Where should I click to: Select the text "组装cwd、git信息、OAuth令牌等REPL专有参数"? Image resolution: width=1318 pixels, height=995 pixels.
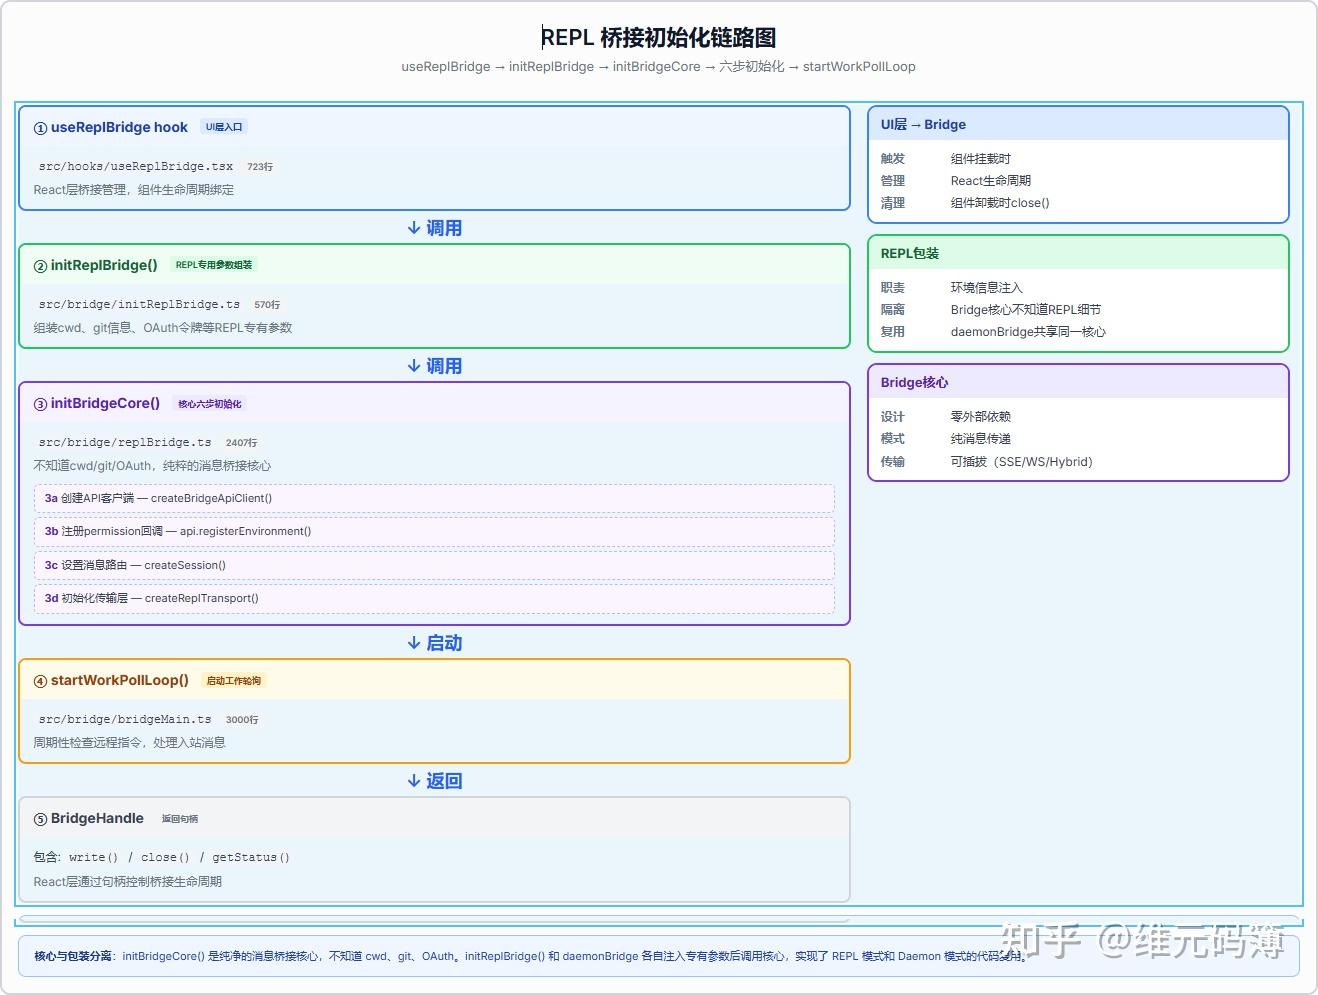163,328
